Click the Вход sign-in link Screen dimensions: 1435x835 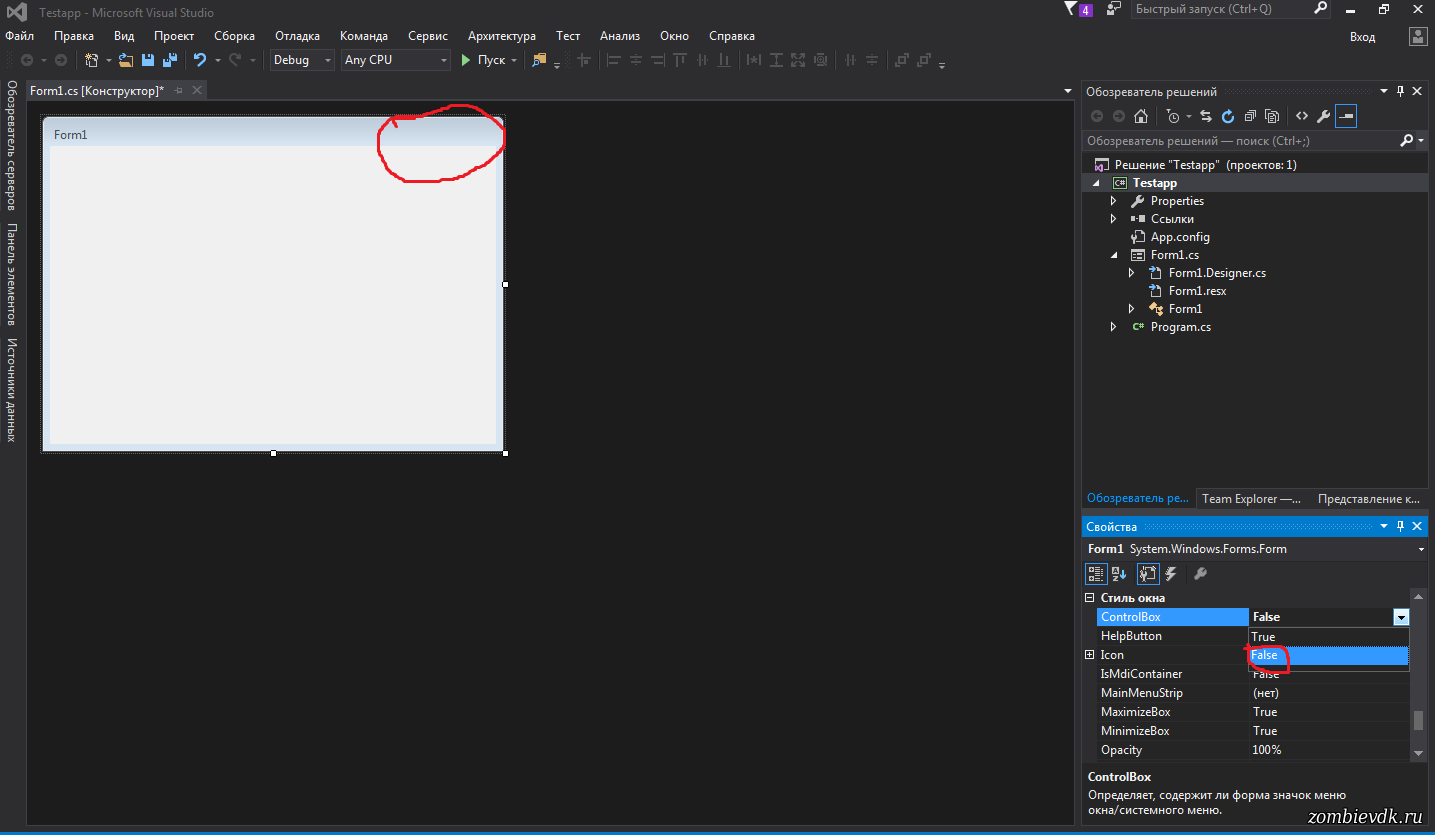[x=1362, y=36]
